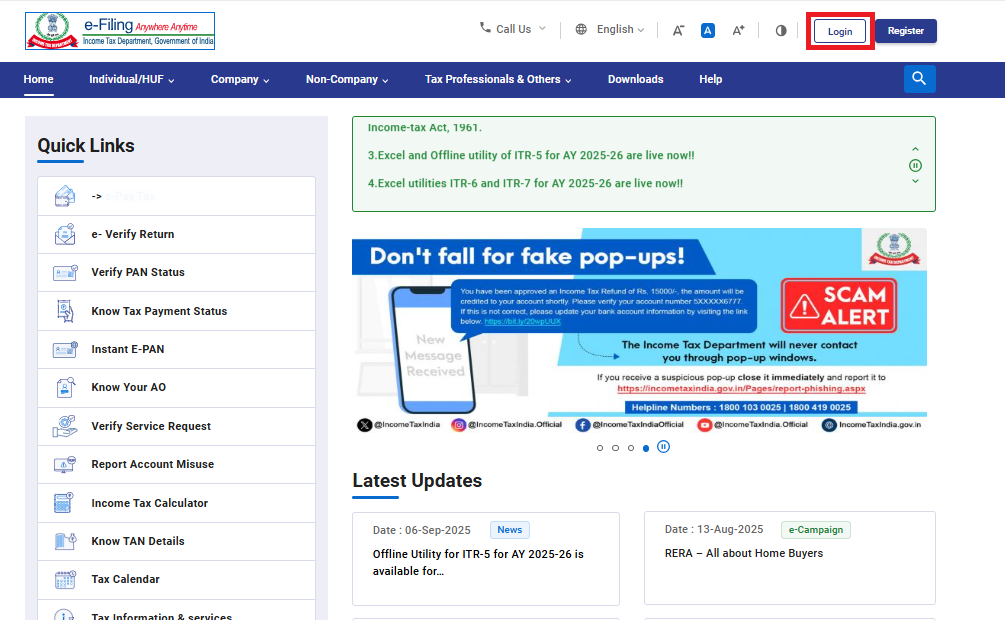1005x620 pixels.
Task: Open the e-Verify Return quick link
Action: click(x=132, y=234)
